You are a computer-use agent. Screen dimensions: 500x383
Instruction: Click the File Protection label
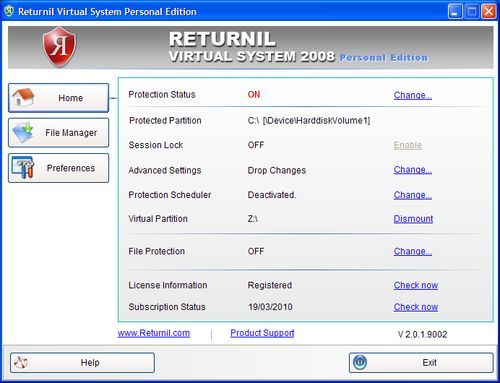pos(157,251)
